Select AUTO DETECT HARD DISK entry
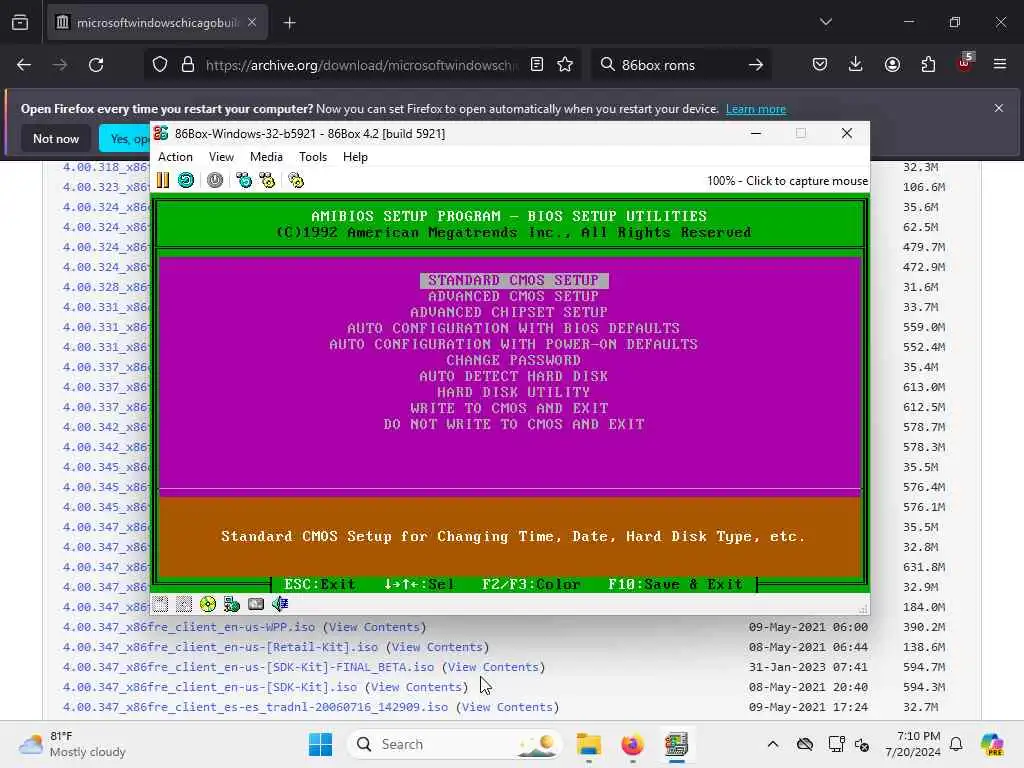 513,376
